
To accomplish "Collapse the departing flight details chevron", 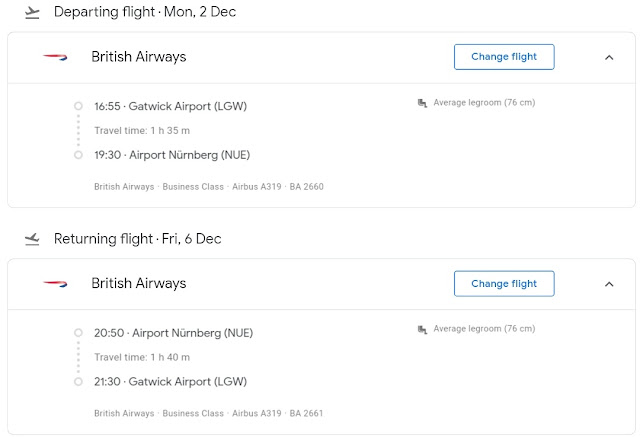I will (609, 57).
